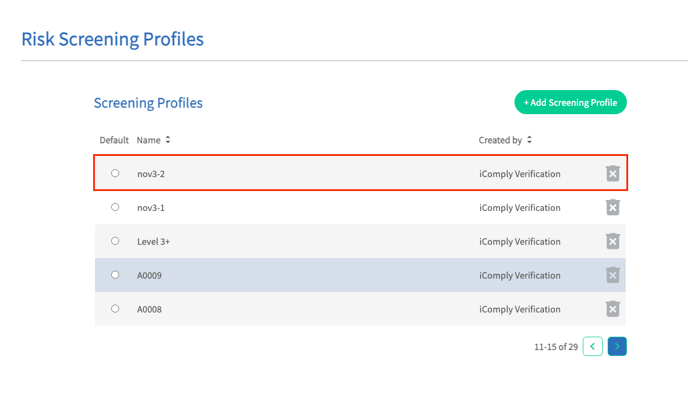Sort profiles by Name column

pyautogui.click(x=153, y=140)
